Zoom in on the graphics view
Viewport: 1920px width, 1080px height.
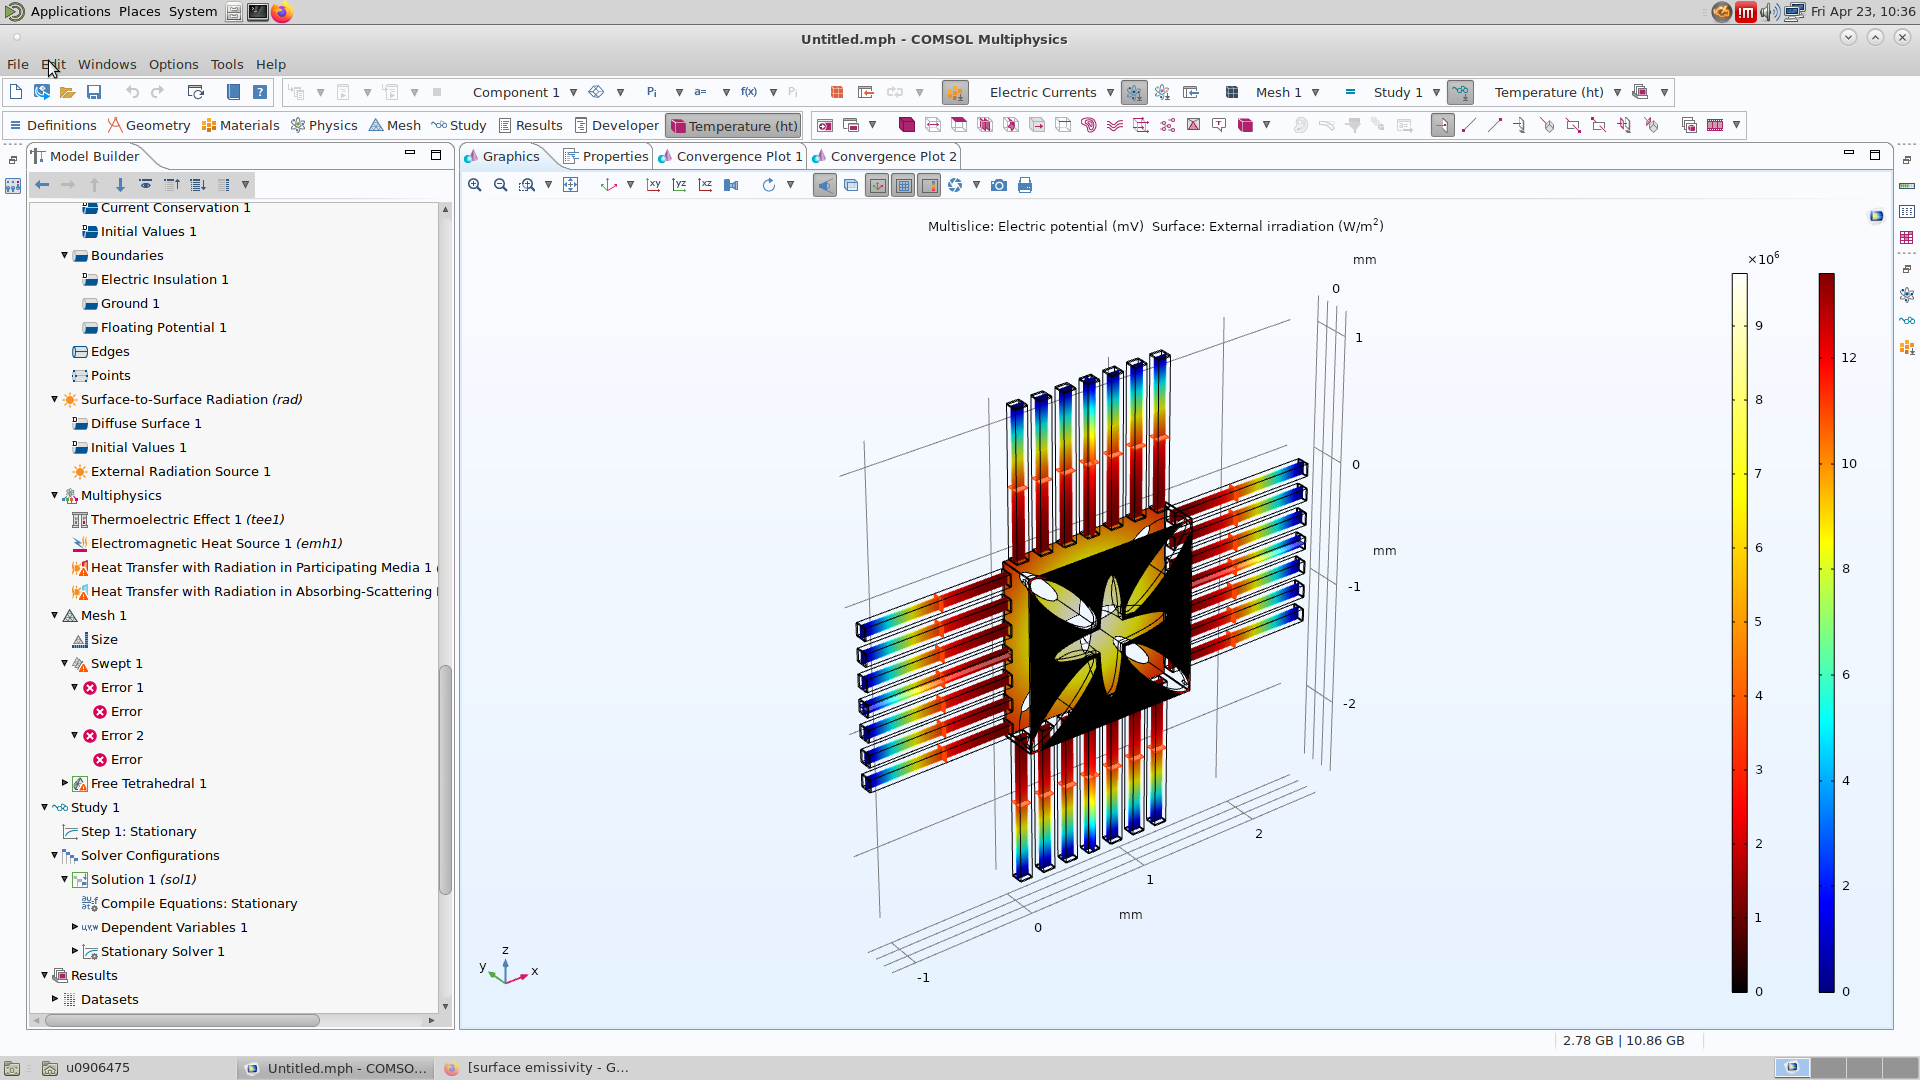[475, 185]
